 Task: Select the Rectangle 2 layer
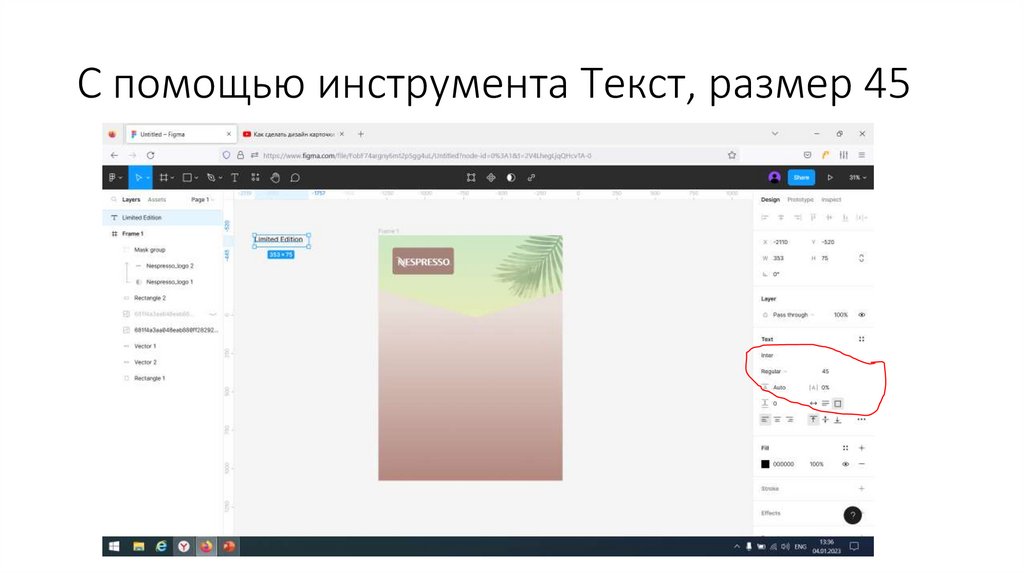[x=150, y=298]
